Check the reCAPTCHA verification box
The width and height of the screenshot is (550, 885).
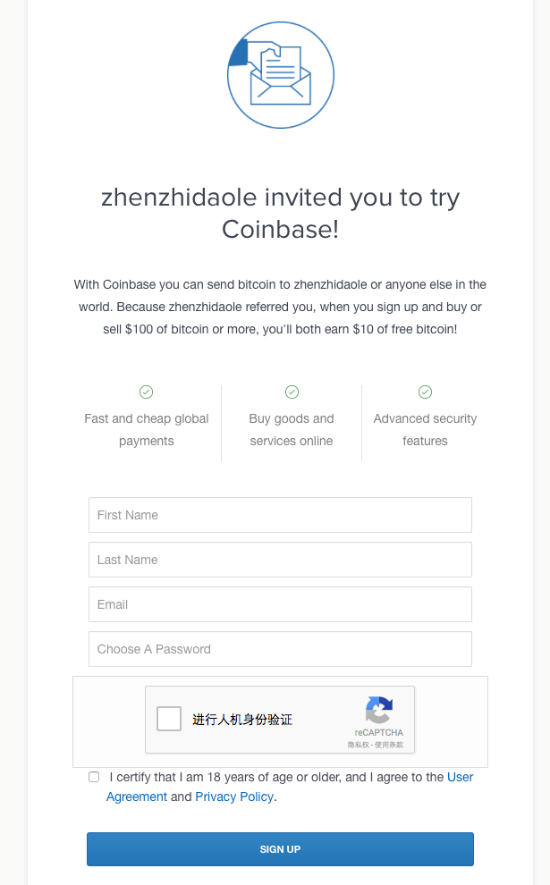(169, 719)
